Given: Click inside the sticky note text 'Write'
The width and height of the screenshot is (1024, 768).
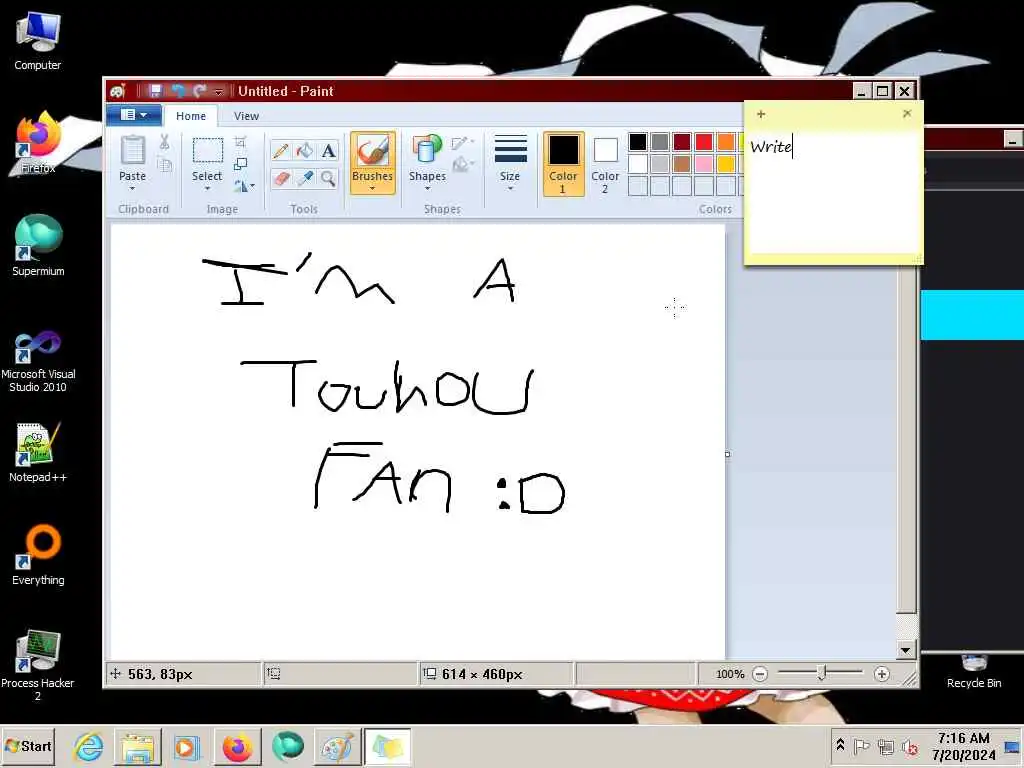Looking at the screenshot, I should 771,147.
